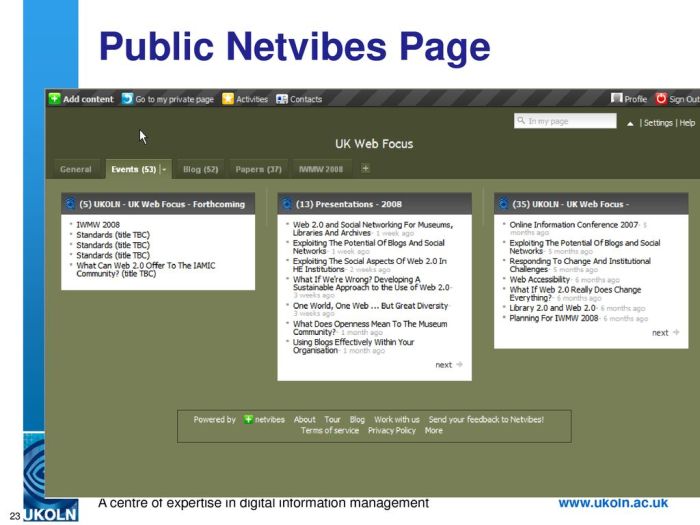Viewport: 700px width, 525px height.
Task: Open Terms of service link
Action: pos(329,430)
